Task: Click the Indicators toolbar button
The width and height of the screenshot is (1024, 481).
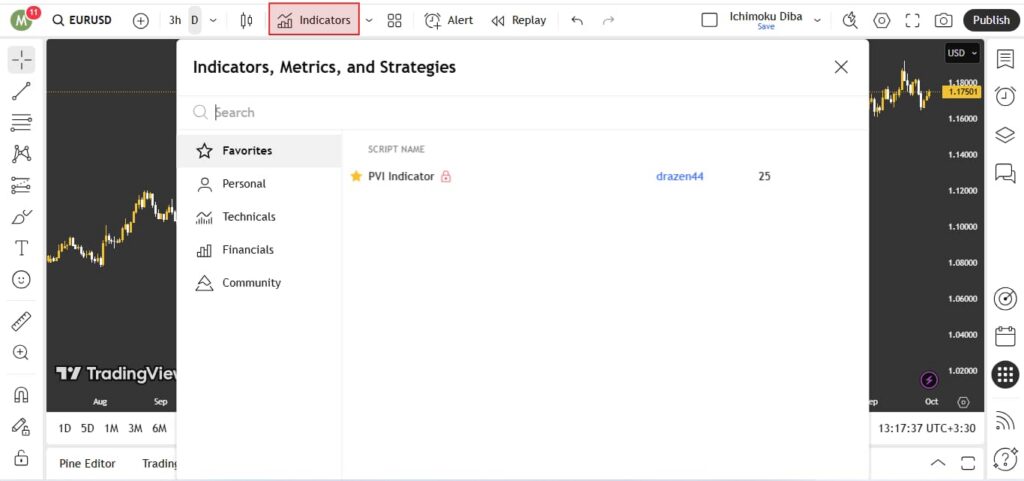Action: (313, 20)
